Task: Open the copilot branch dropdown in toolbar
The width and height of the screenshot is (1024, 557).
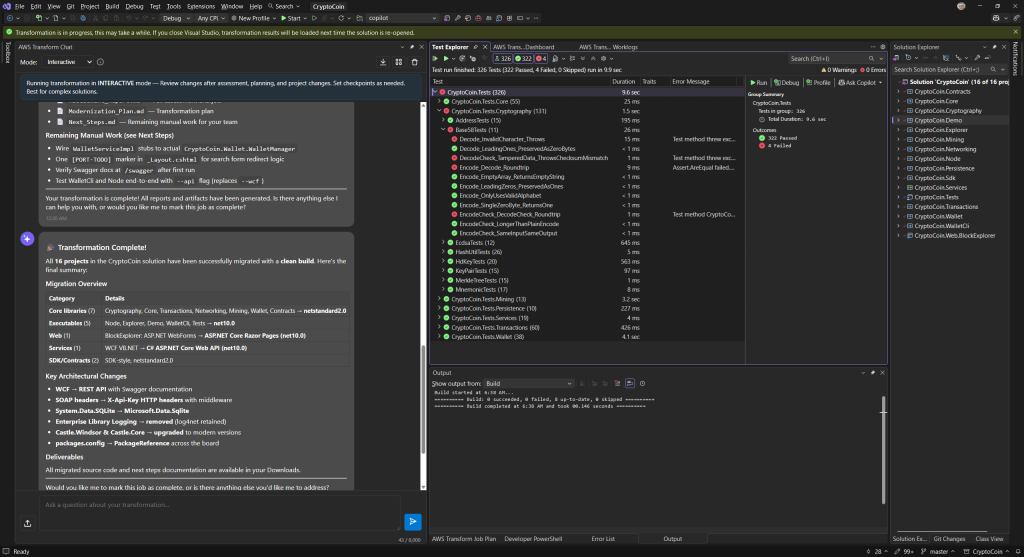Action: coord(402,18)
